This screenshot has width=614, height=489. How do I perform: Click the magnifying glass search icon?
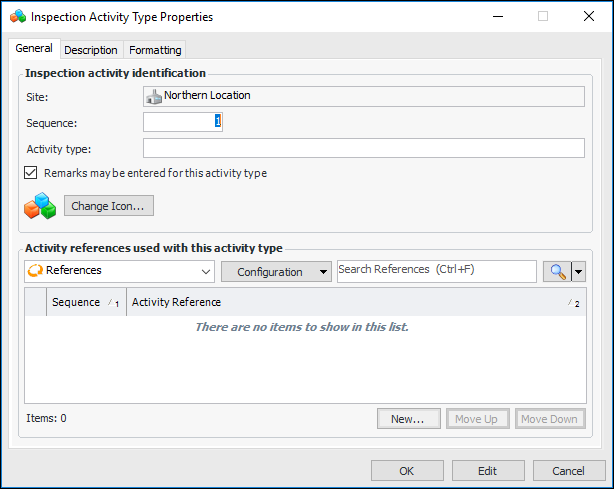[x=556, y=271]
